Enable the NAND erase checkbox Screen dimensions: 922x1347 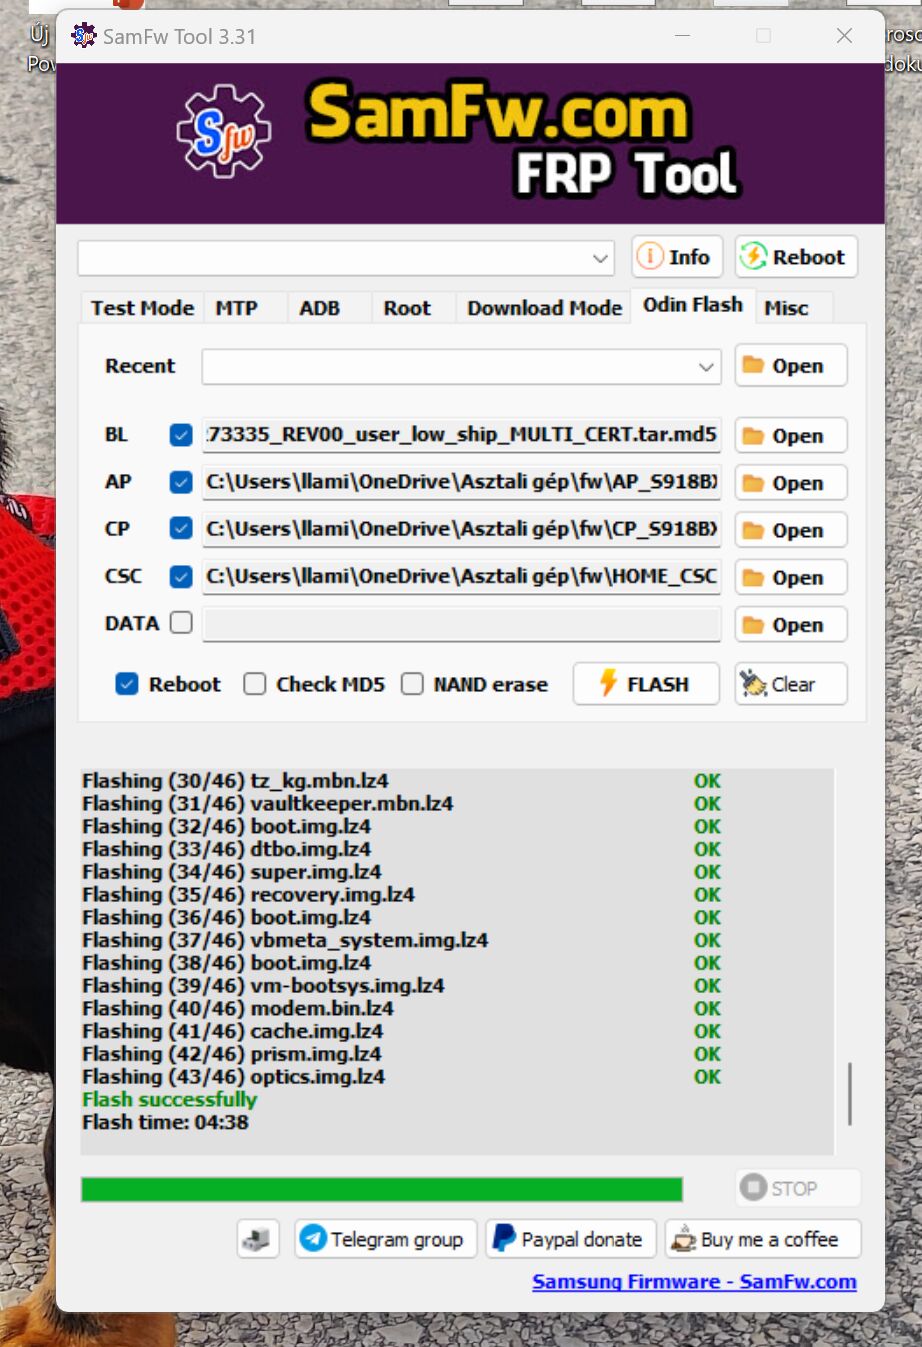pyautogui.click(x=412, y=684)
